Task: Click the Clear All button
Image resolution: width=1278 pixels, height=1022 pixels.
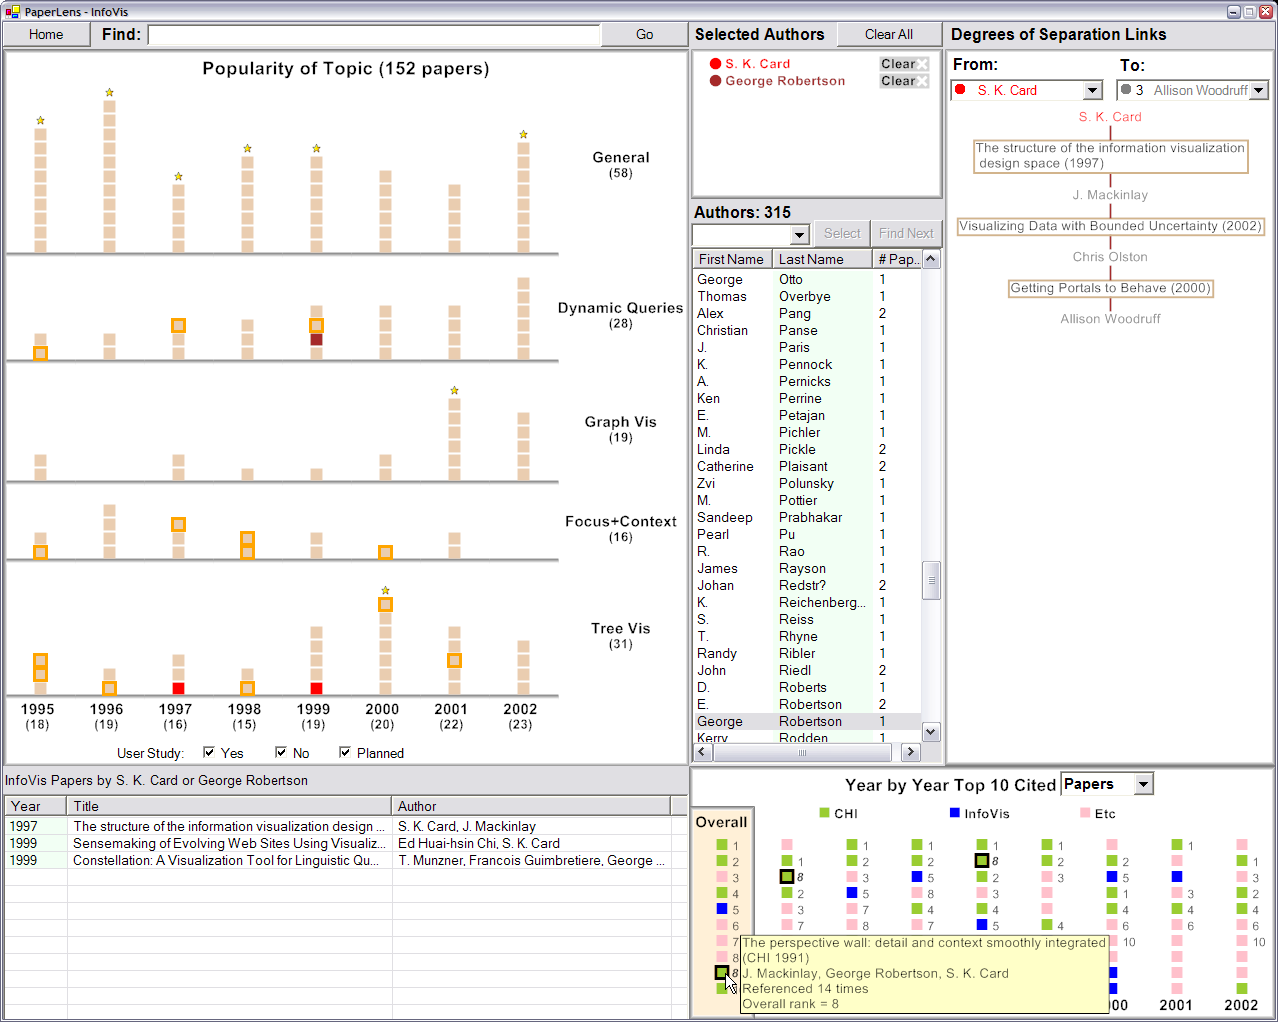Action: click(888, 34)
